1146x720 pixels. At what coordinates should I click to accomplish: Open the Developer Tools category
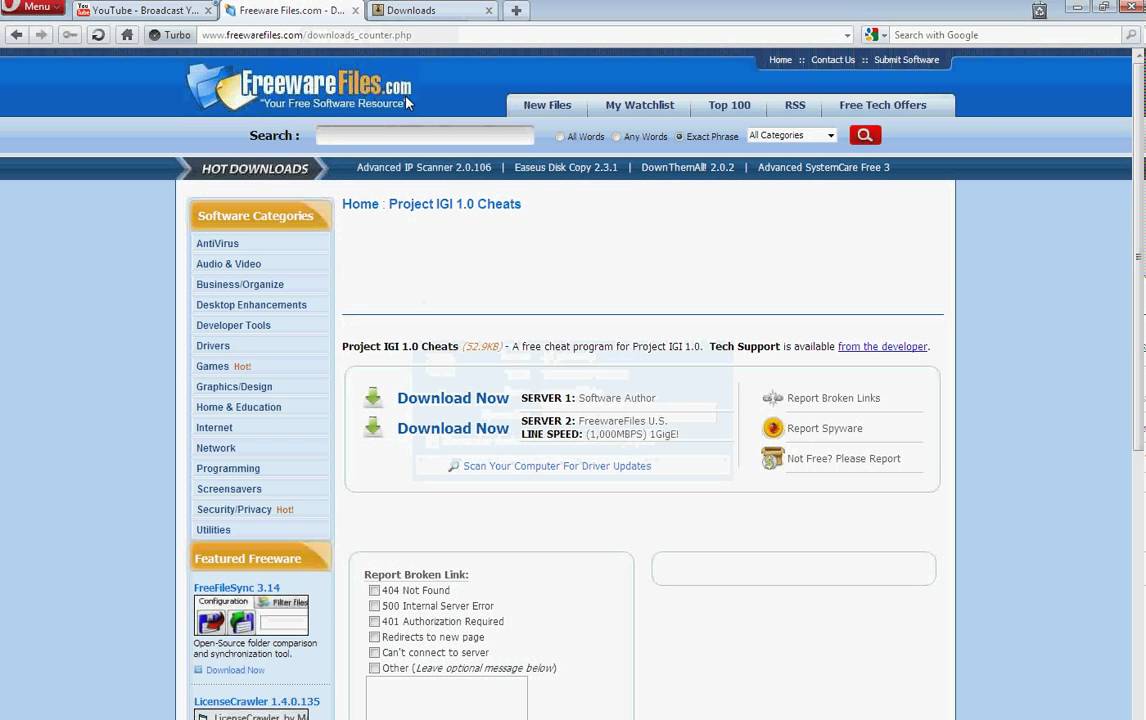point(233,325)
